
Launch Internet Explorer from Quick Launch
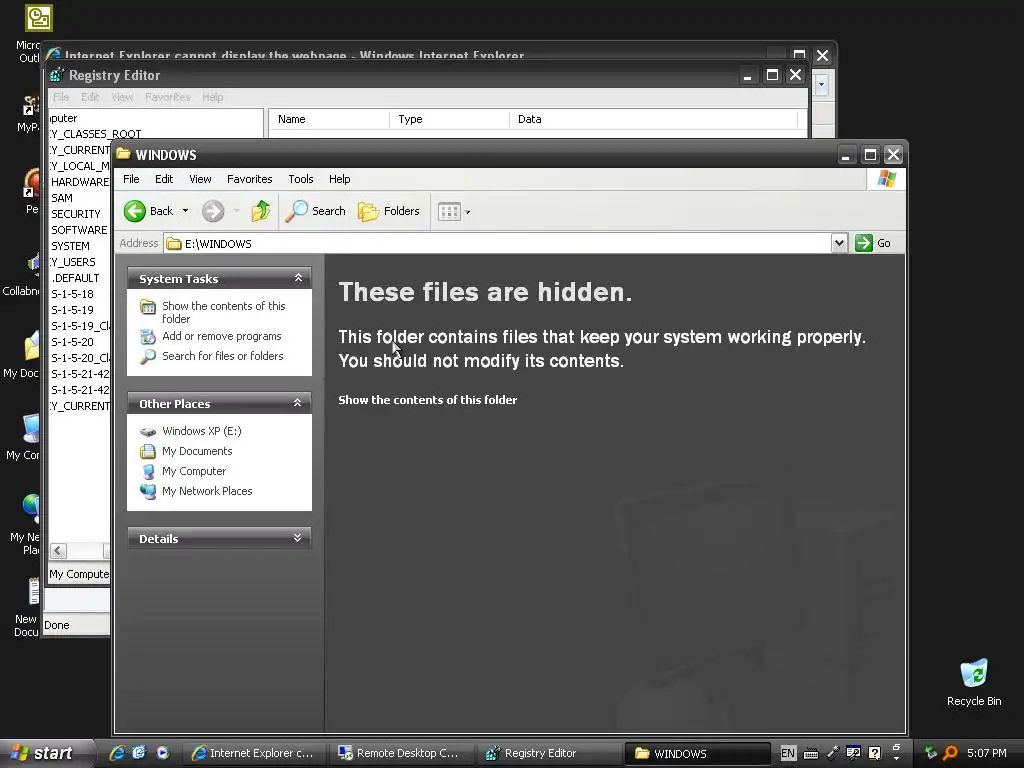pyautogui.click(x=117, y=753)
